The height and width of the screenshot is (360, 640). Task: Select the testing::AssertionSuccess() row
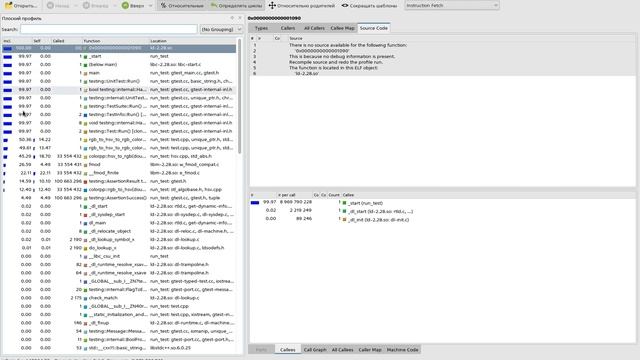119,198
